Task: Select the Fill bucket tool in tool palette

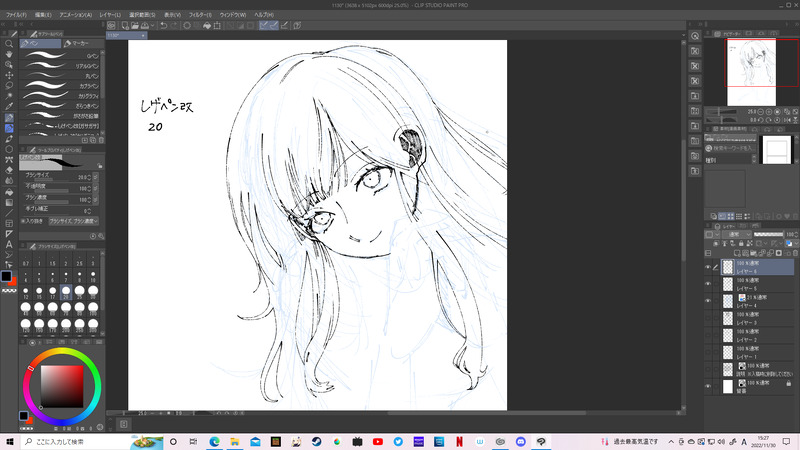Action: click(x=9, y=192)
